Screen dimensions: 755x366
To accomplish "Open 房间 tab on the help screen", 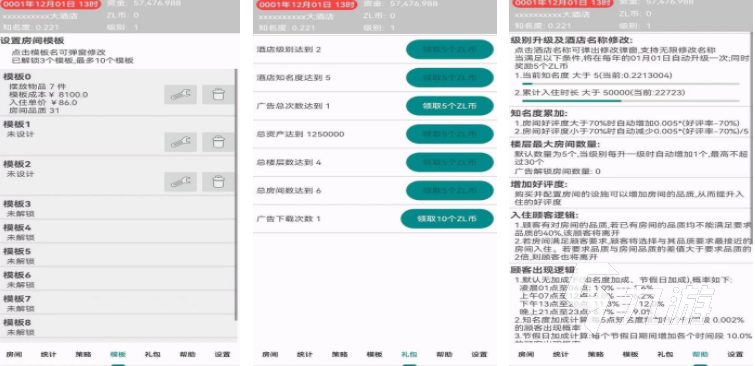I will 526,354.
